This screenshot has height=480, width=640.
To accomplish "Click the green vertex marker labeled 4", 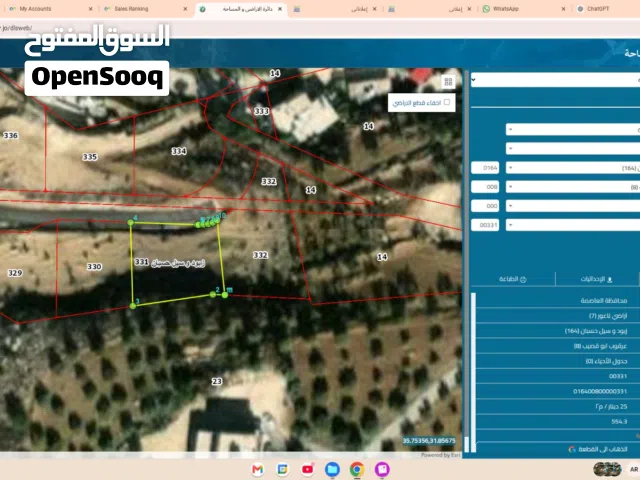I will (131, 222).
